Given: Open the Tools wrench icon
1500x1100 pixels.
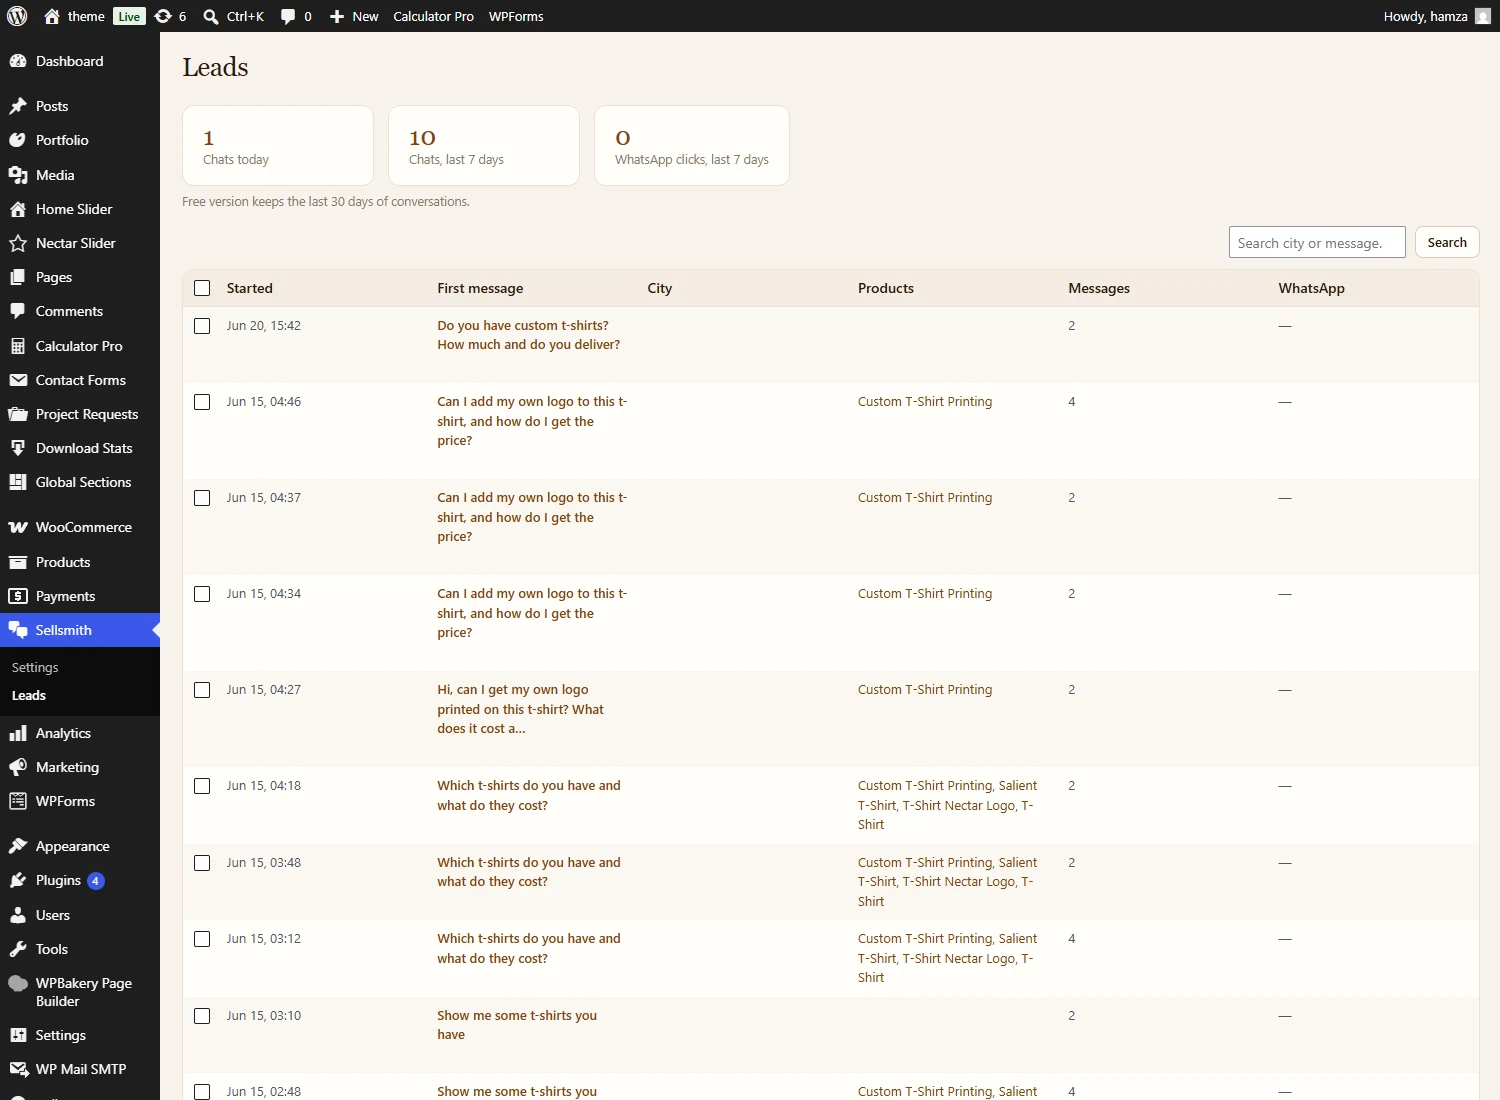Looking at the screenshot, I should [18, 949].
